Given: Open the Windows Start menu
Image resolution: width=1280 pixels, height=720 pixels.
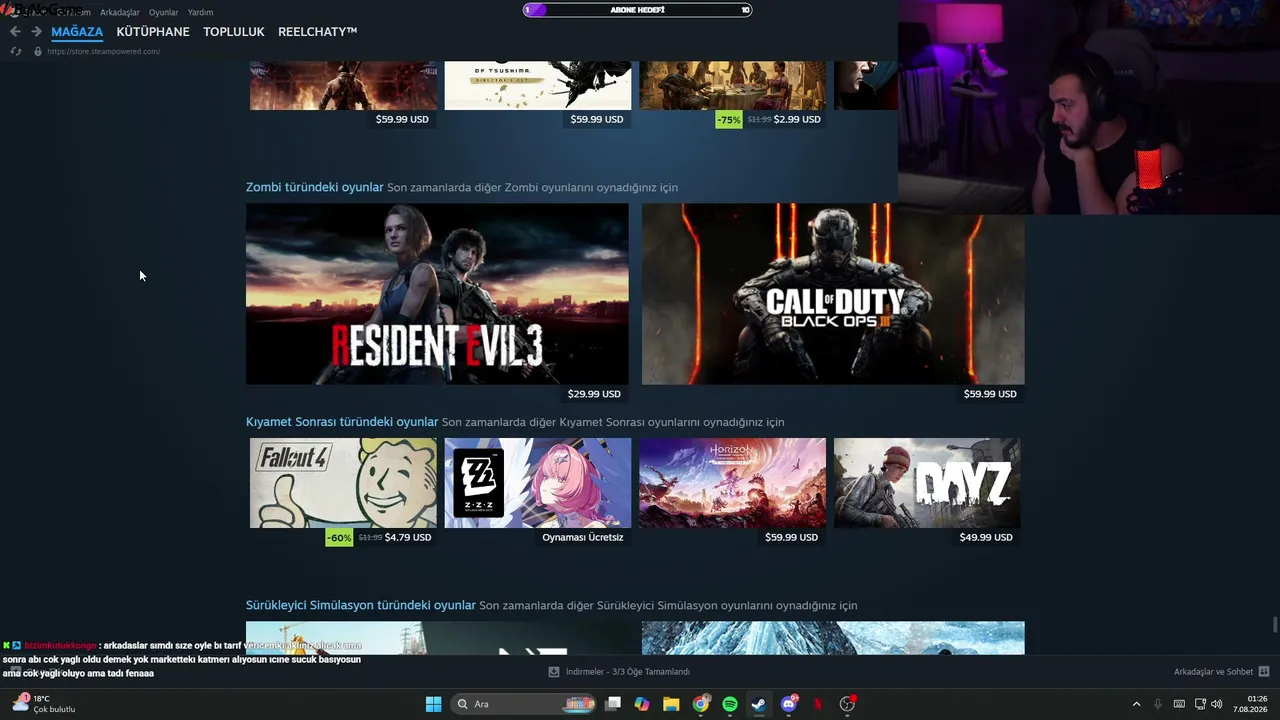Looking at the screenshot, I should (x=433, y=704).
